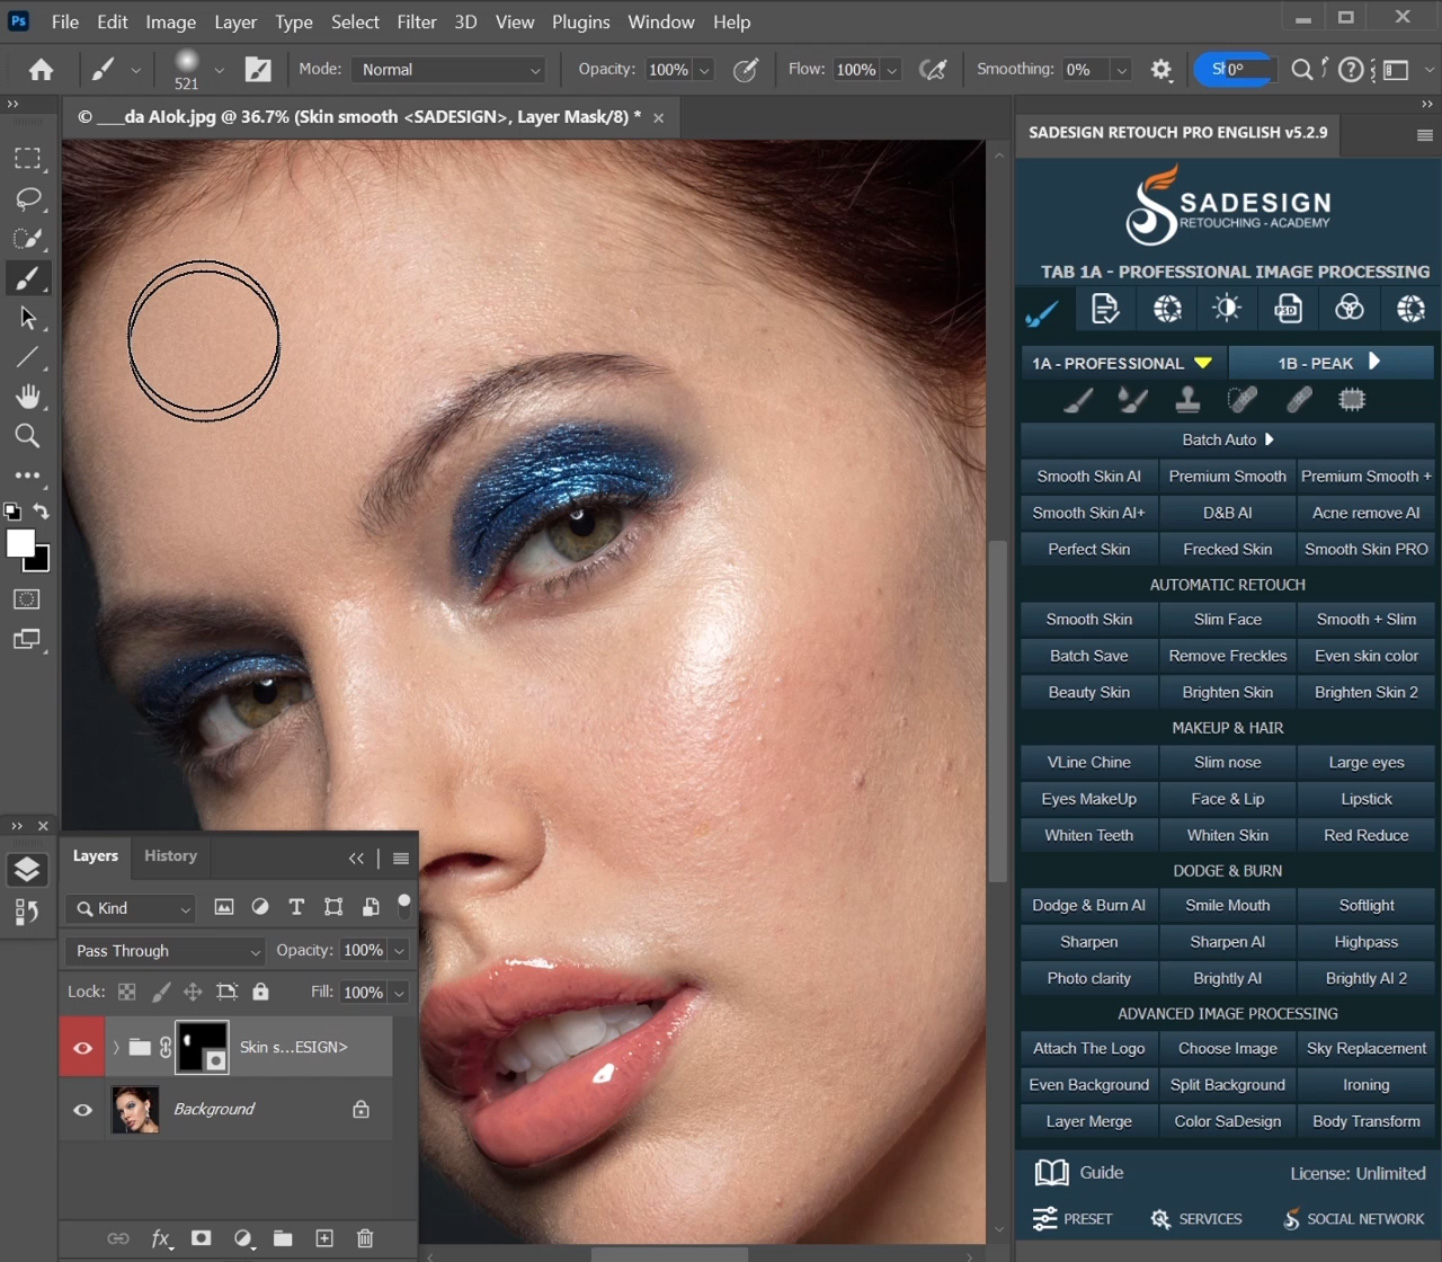Image resolution: width=1442 pixels, height=1262 pixels.
Task: Swap foreground and background colors
Action: coord(41,511)
